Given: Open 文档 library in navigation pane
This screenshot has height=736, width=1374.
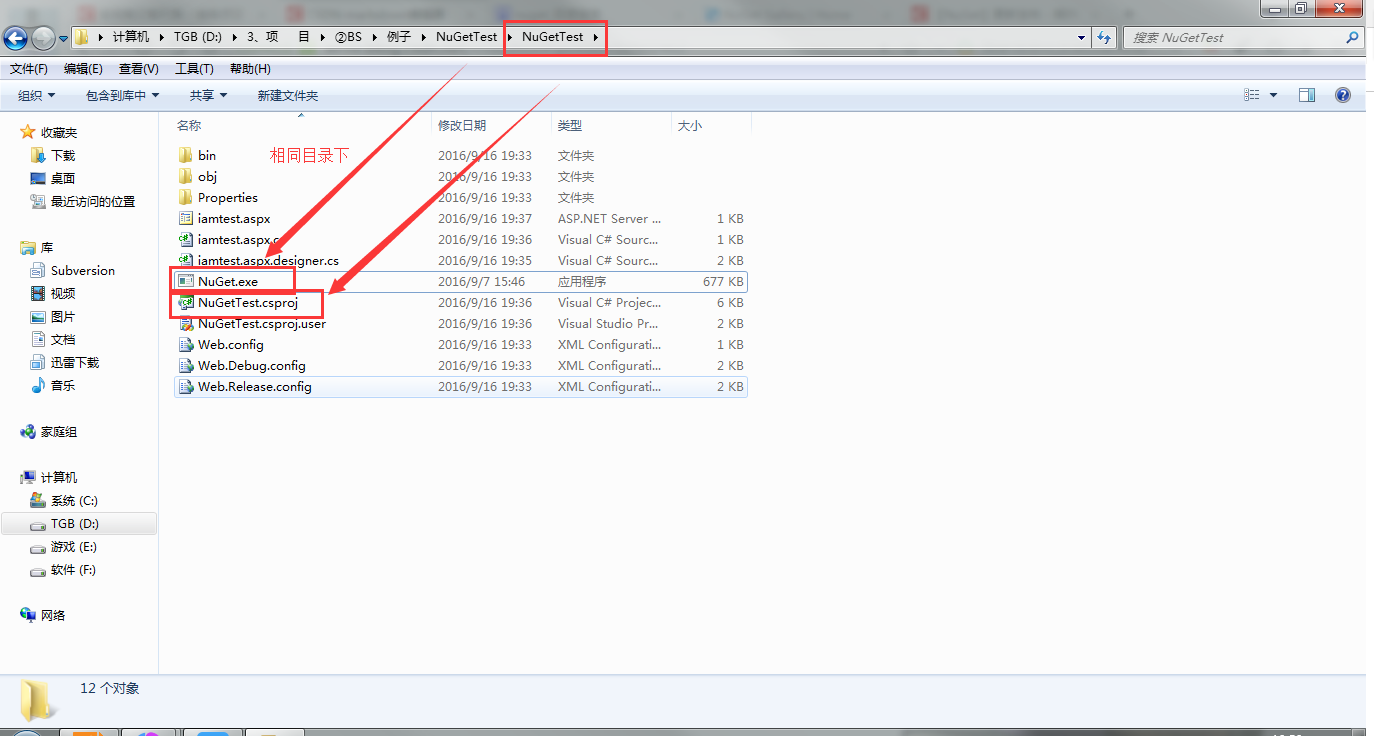Looking at the screenshot, I should [63, 339].
